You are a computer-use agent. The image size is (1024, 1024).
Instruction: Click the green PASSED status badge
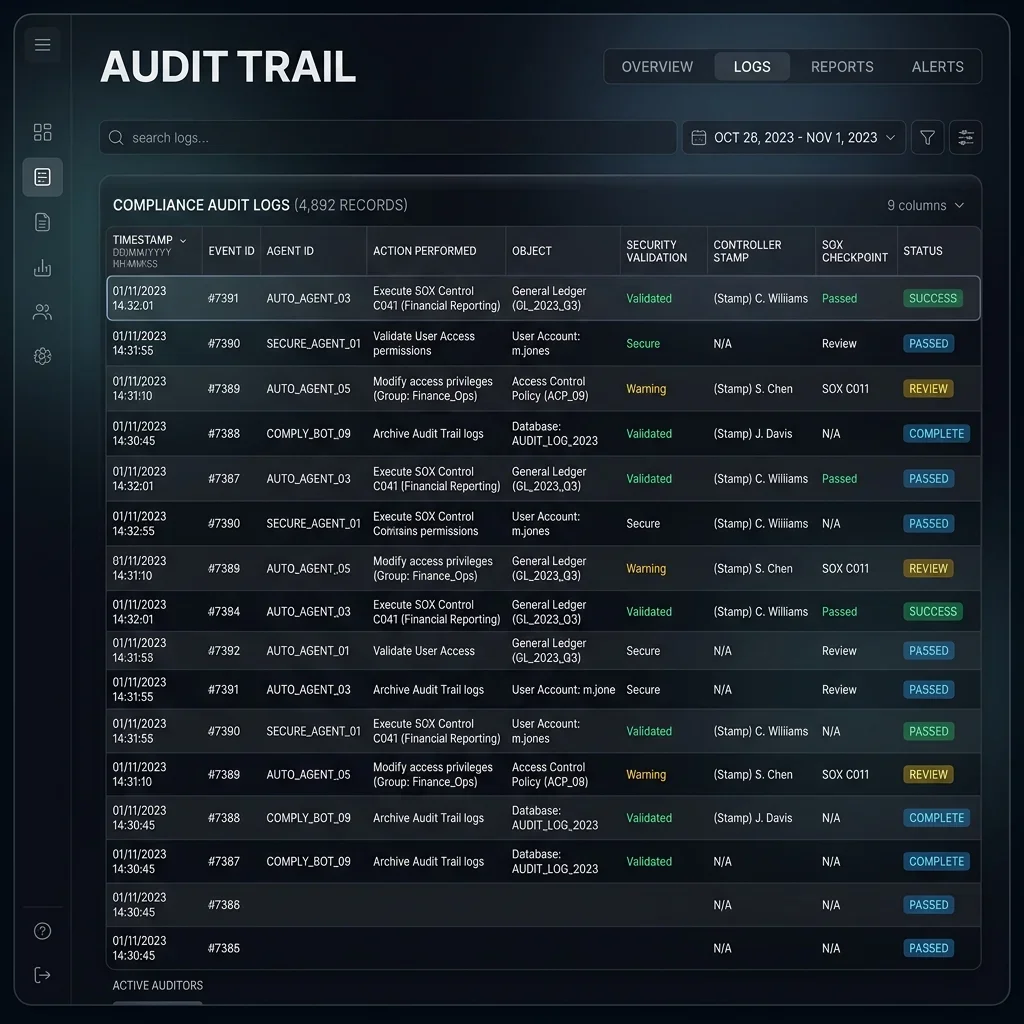[928, 731]
